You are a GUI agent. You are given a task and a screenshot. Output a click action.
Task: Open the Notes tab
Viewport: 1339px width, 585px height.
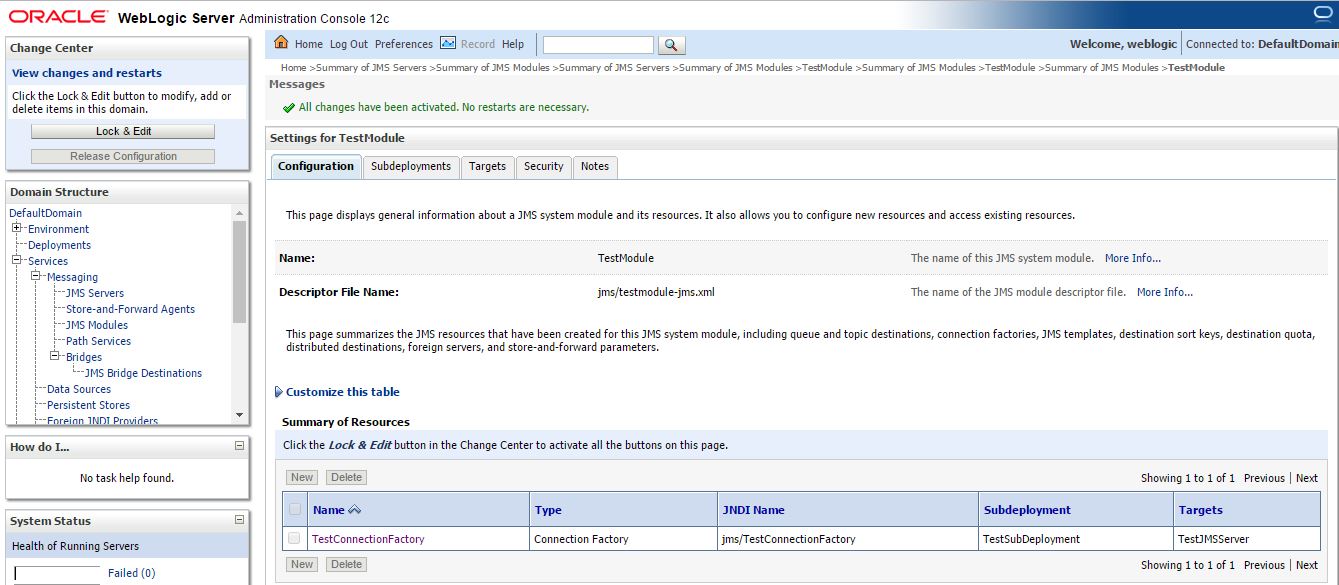(595, 167)
